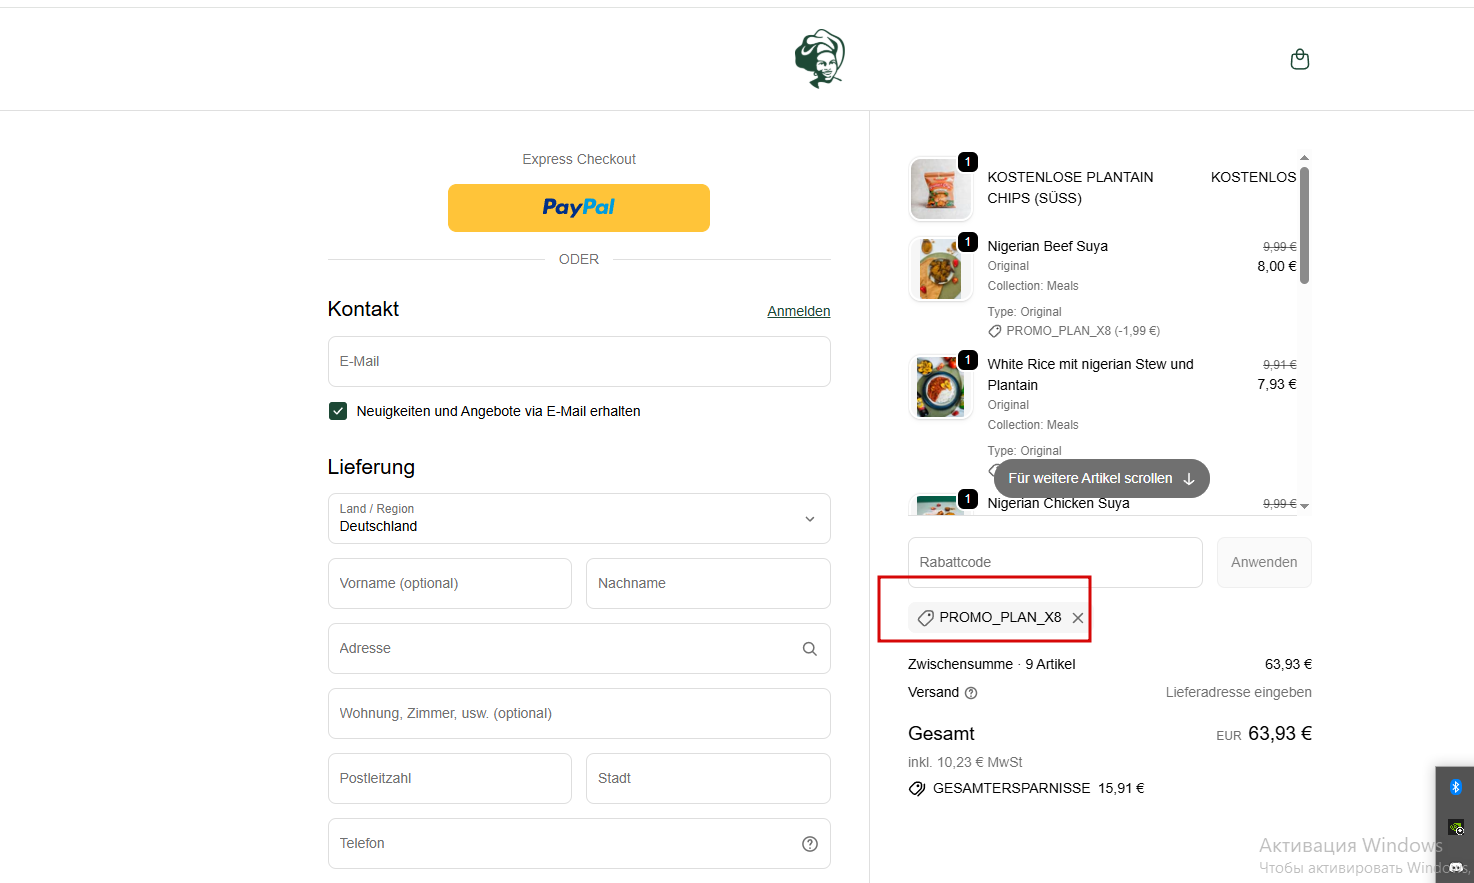
Task: Click the Lieferadresse eingeben text
Action: point(1238,692)
